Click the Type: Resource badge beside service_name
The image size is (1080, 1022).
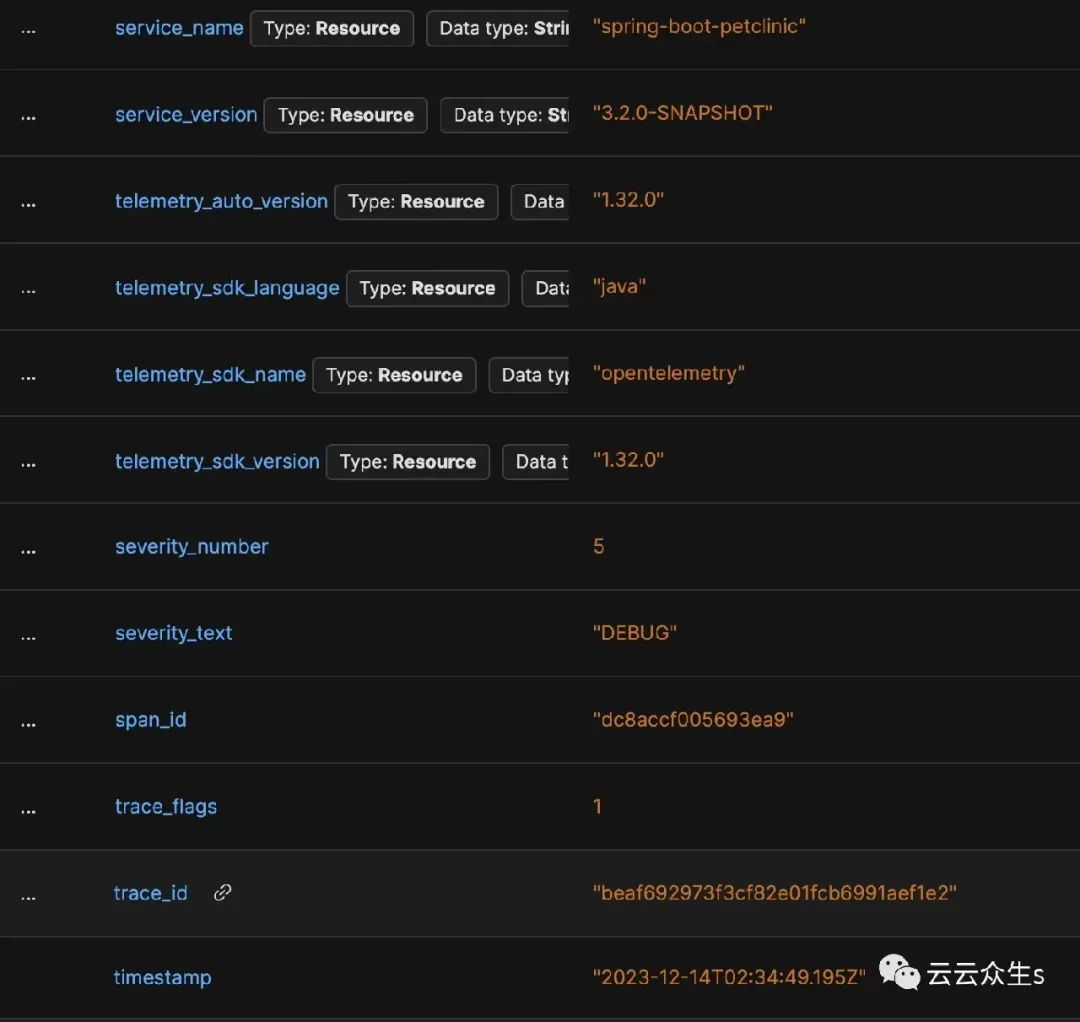pyautogui.click(x=331, y=29)
